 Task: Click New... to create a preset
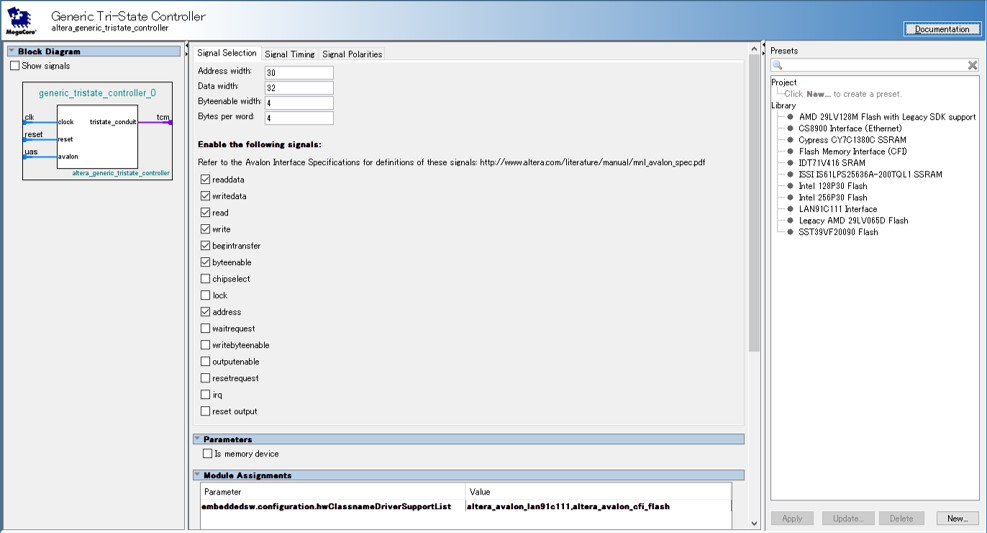[x=957, y=518]
